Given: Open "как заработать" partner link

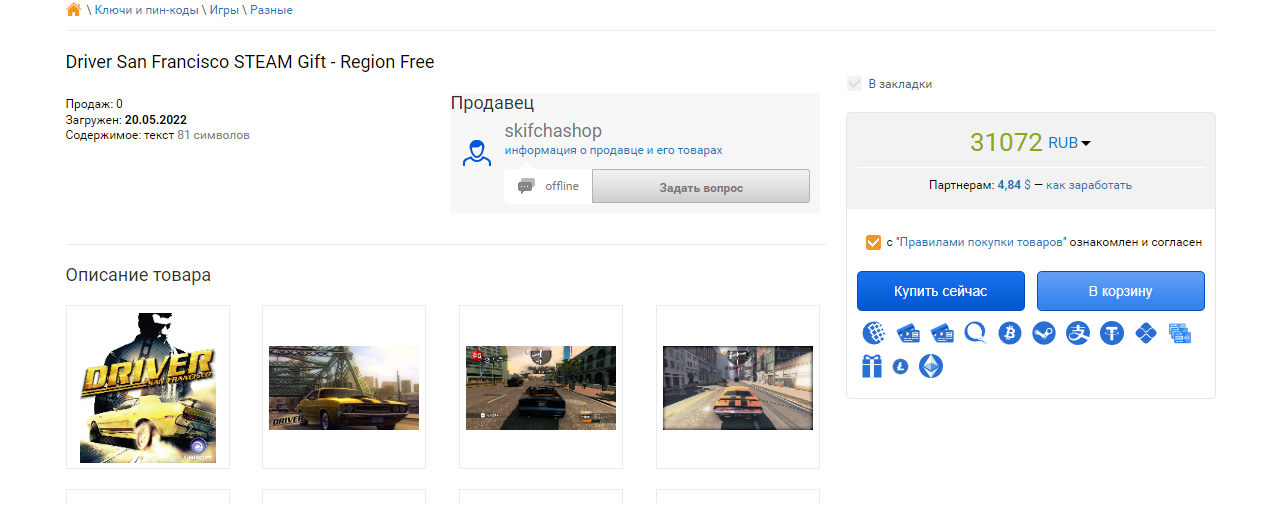Looking at the screenshot, I should (1089, 185).
